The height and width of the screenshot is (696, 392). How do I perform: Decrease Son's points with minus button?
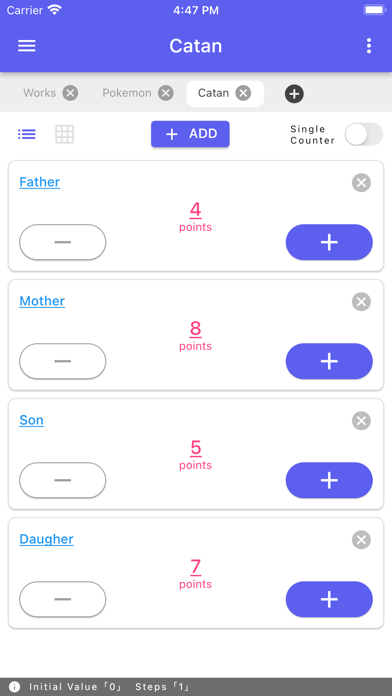tap(63, 480)
